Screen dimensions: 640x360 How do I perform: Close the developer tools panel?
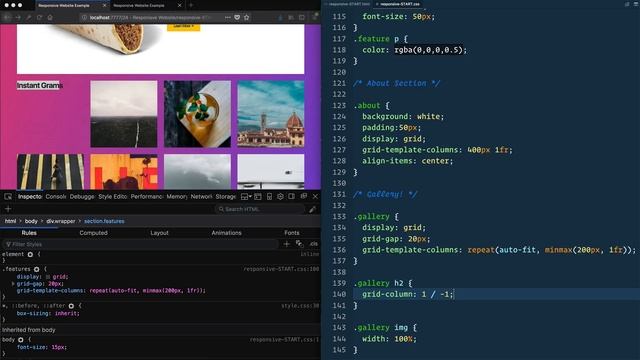pyautogui.click(x=316, y=197)
